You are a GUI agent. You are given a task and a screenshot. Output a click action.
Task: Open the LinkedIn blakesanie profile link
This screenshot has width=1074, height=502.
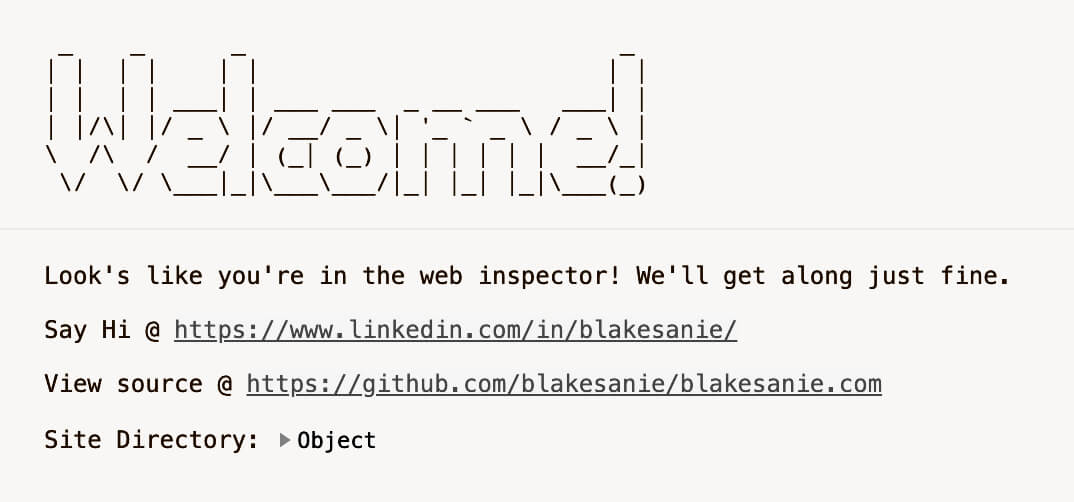pos(455,330)
